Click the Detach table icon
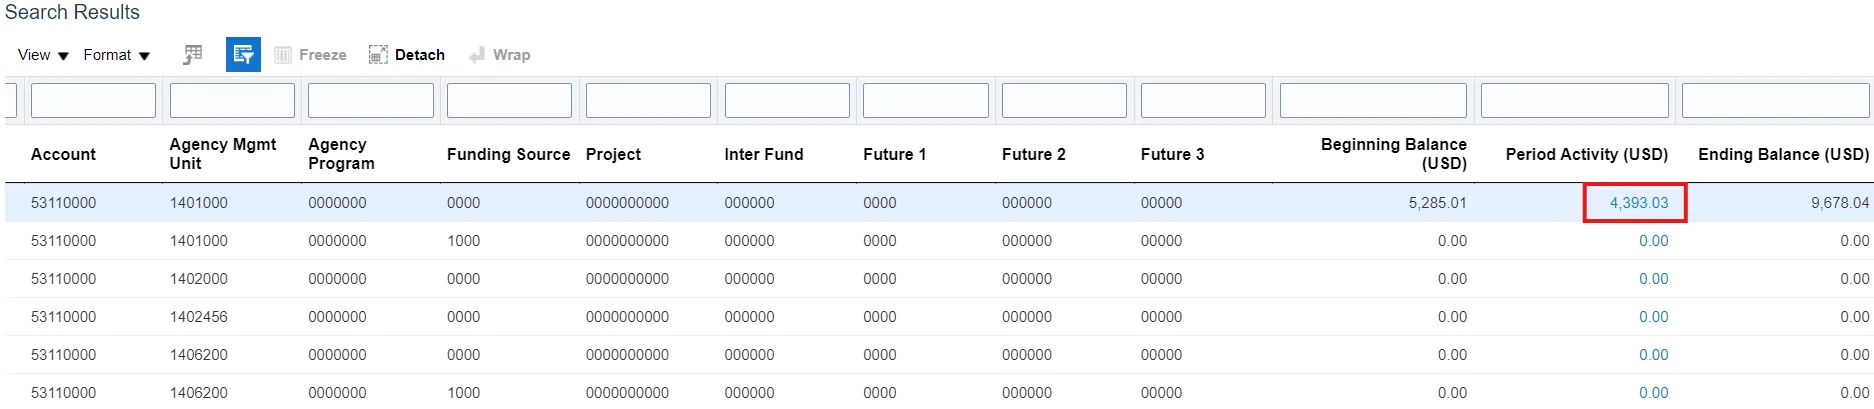 [x=378, y=55]
